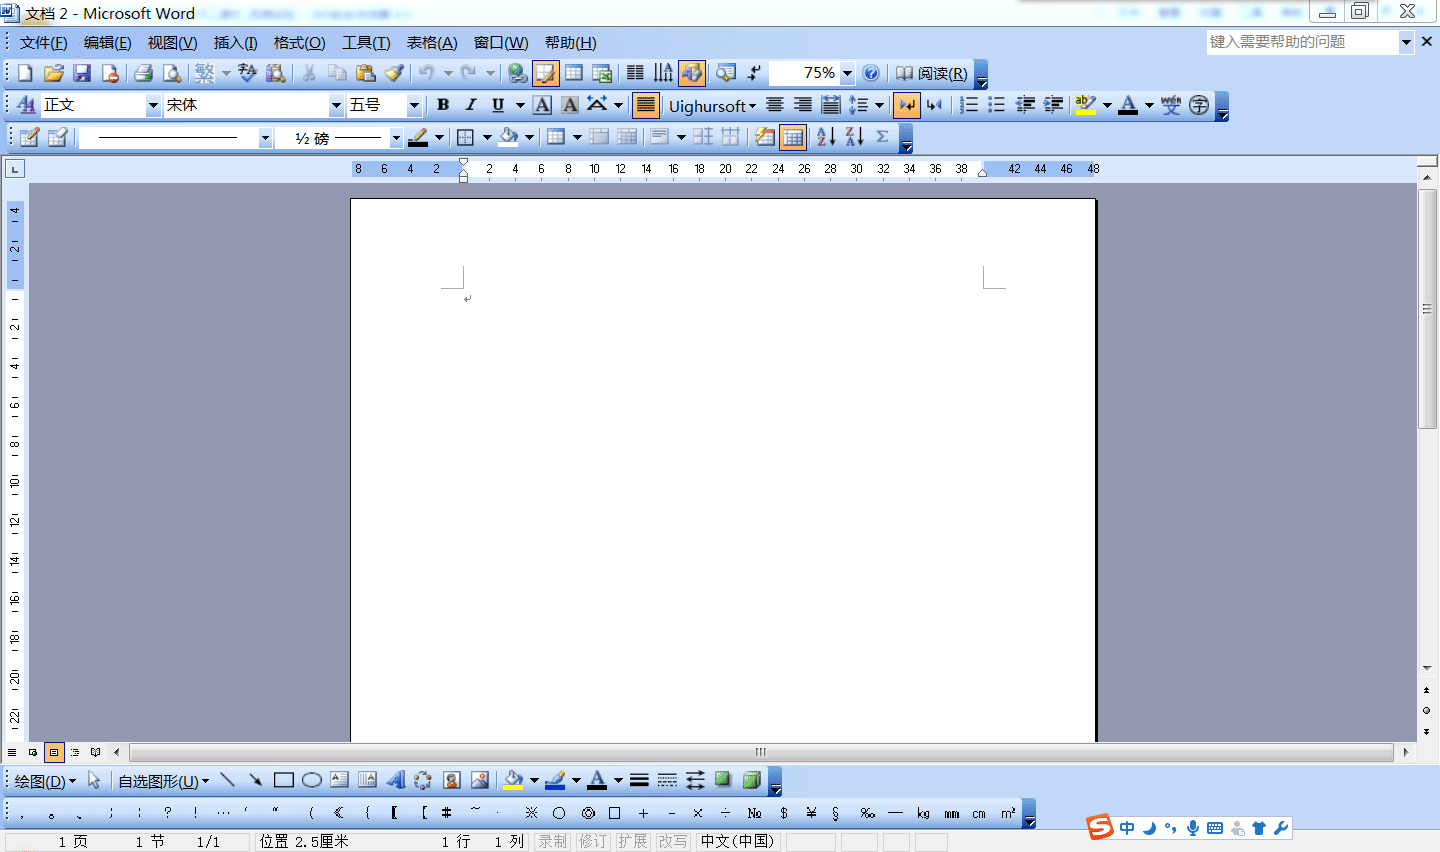Open Word Help question mark icon
Viewport: 1440px width, 852px height.
pos(871,73)
